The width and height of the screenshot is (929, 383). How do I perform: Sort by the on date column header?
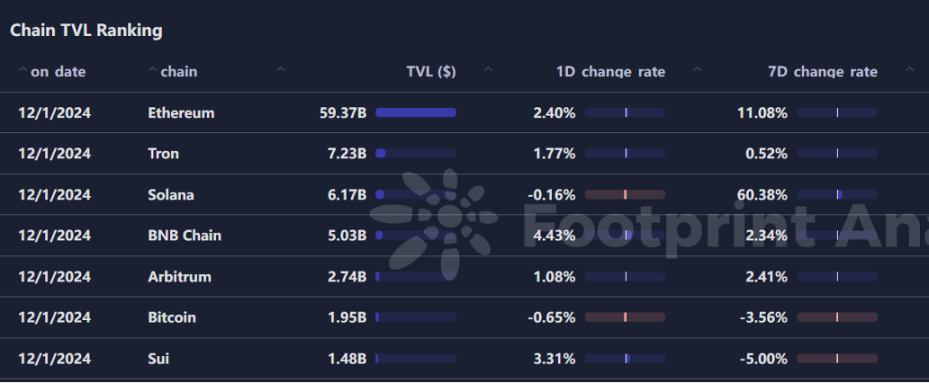click(x=58, y=72)
